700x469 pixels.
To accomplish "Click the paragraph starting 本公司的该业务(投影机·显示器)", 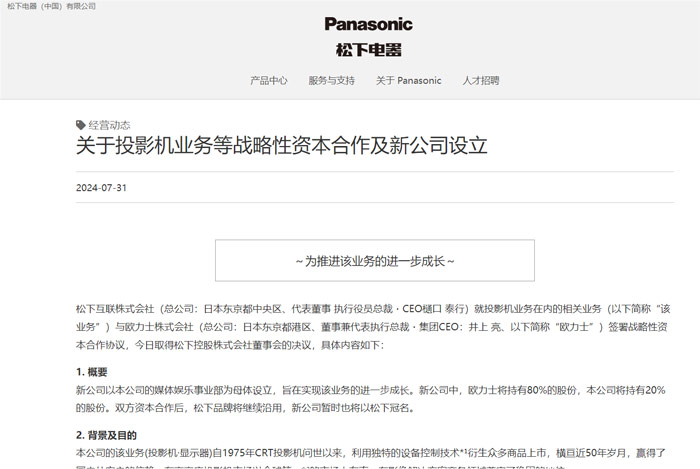I will [x=371, y=453].
